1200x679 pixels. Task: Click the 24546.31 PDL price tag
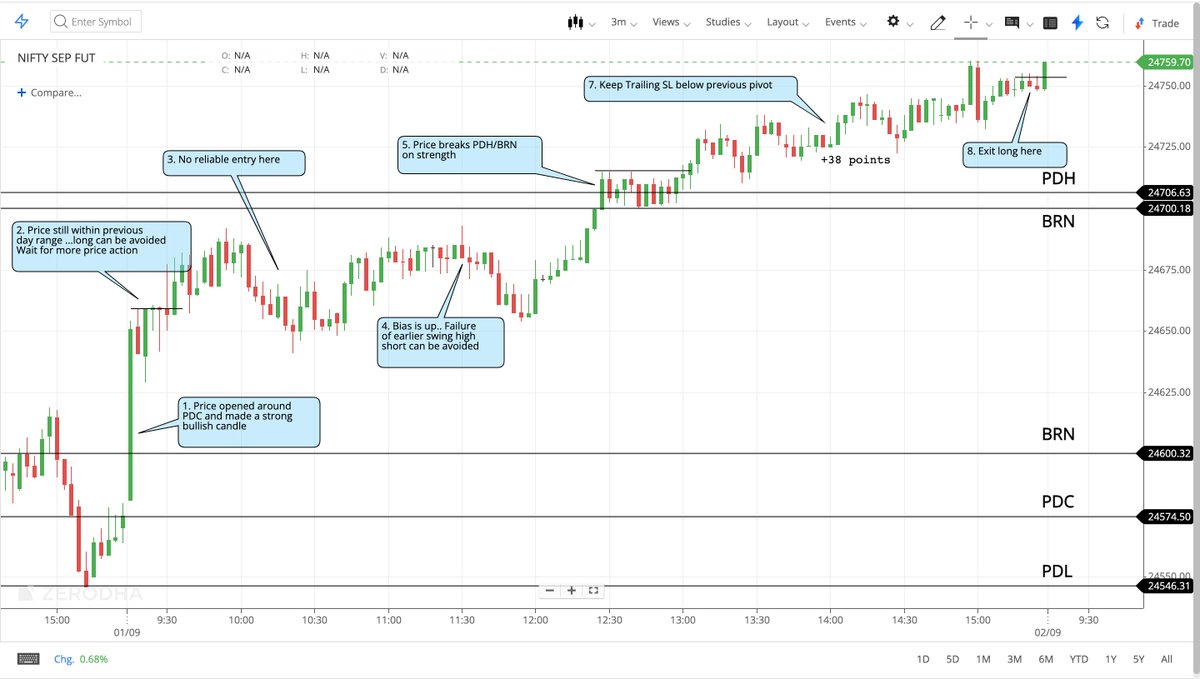pyautogui.click(x=1166, y=586)
